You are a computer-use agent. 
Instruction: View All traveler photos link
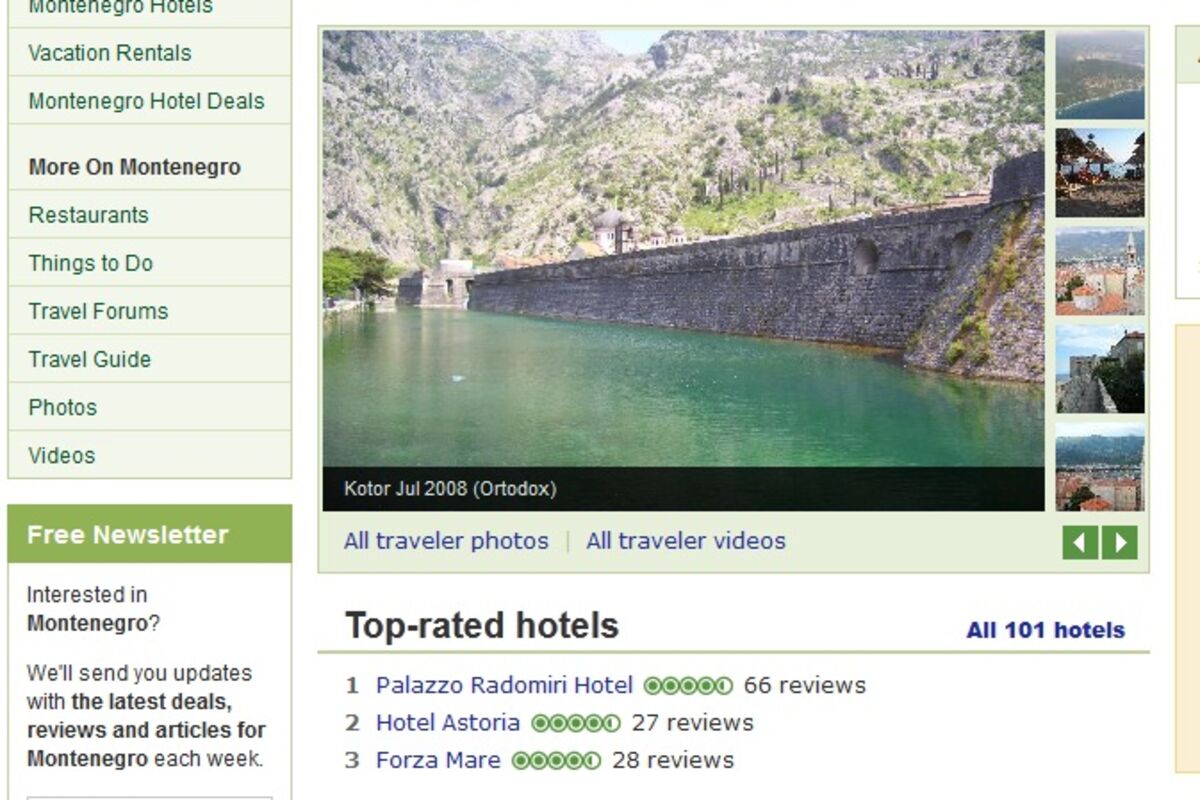pos(446,541)
